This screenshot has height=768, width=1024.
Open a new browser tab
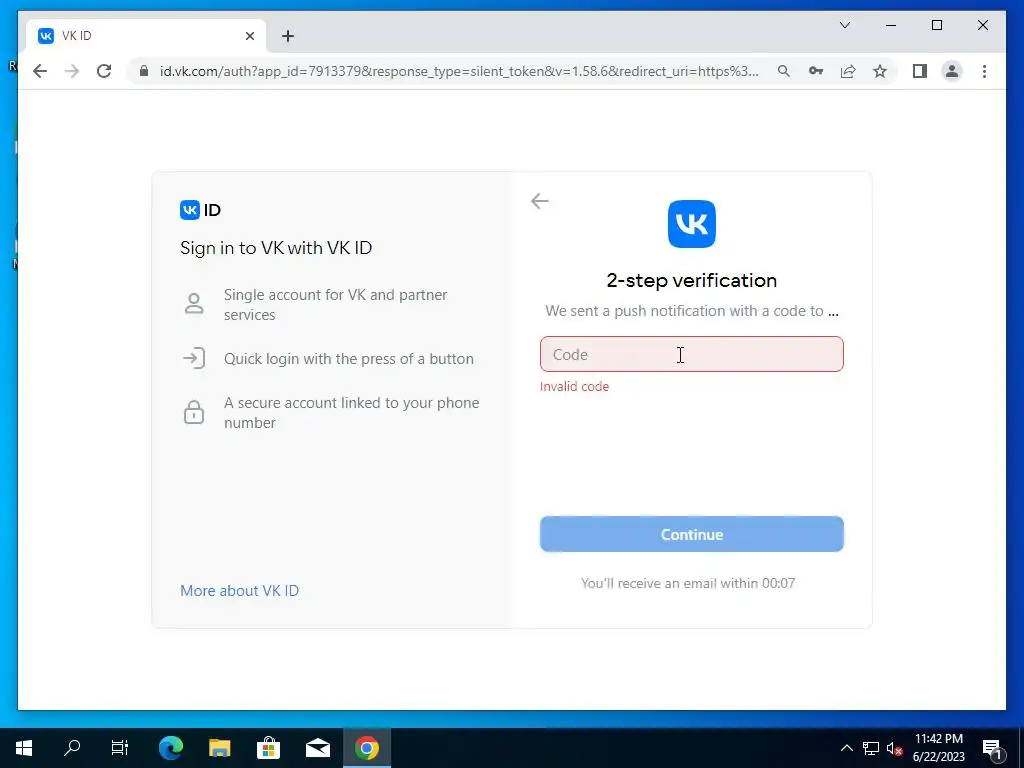tap(288, 36)
